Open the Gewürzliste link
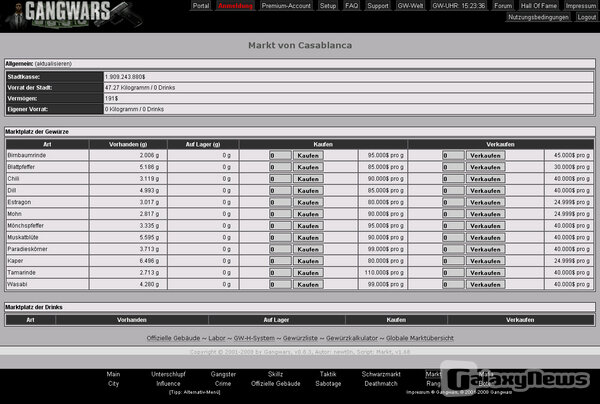This screenshot has width=600, height=404. pyautogui.click(x=300, y=338)
